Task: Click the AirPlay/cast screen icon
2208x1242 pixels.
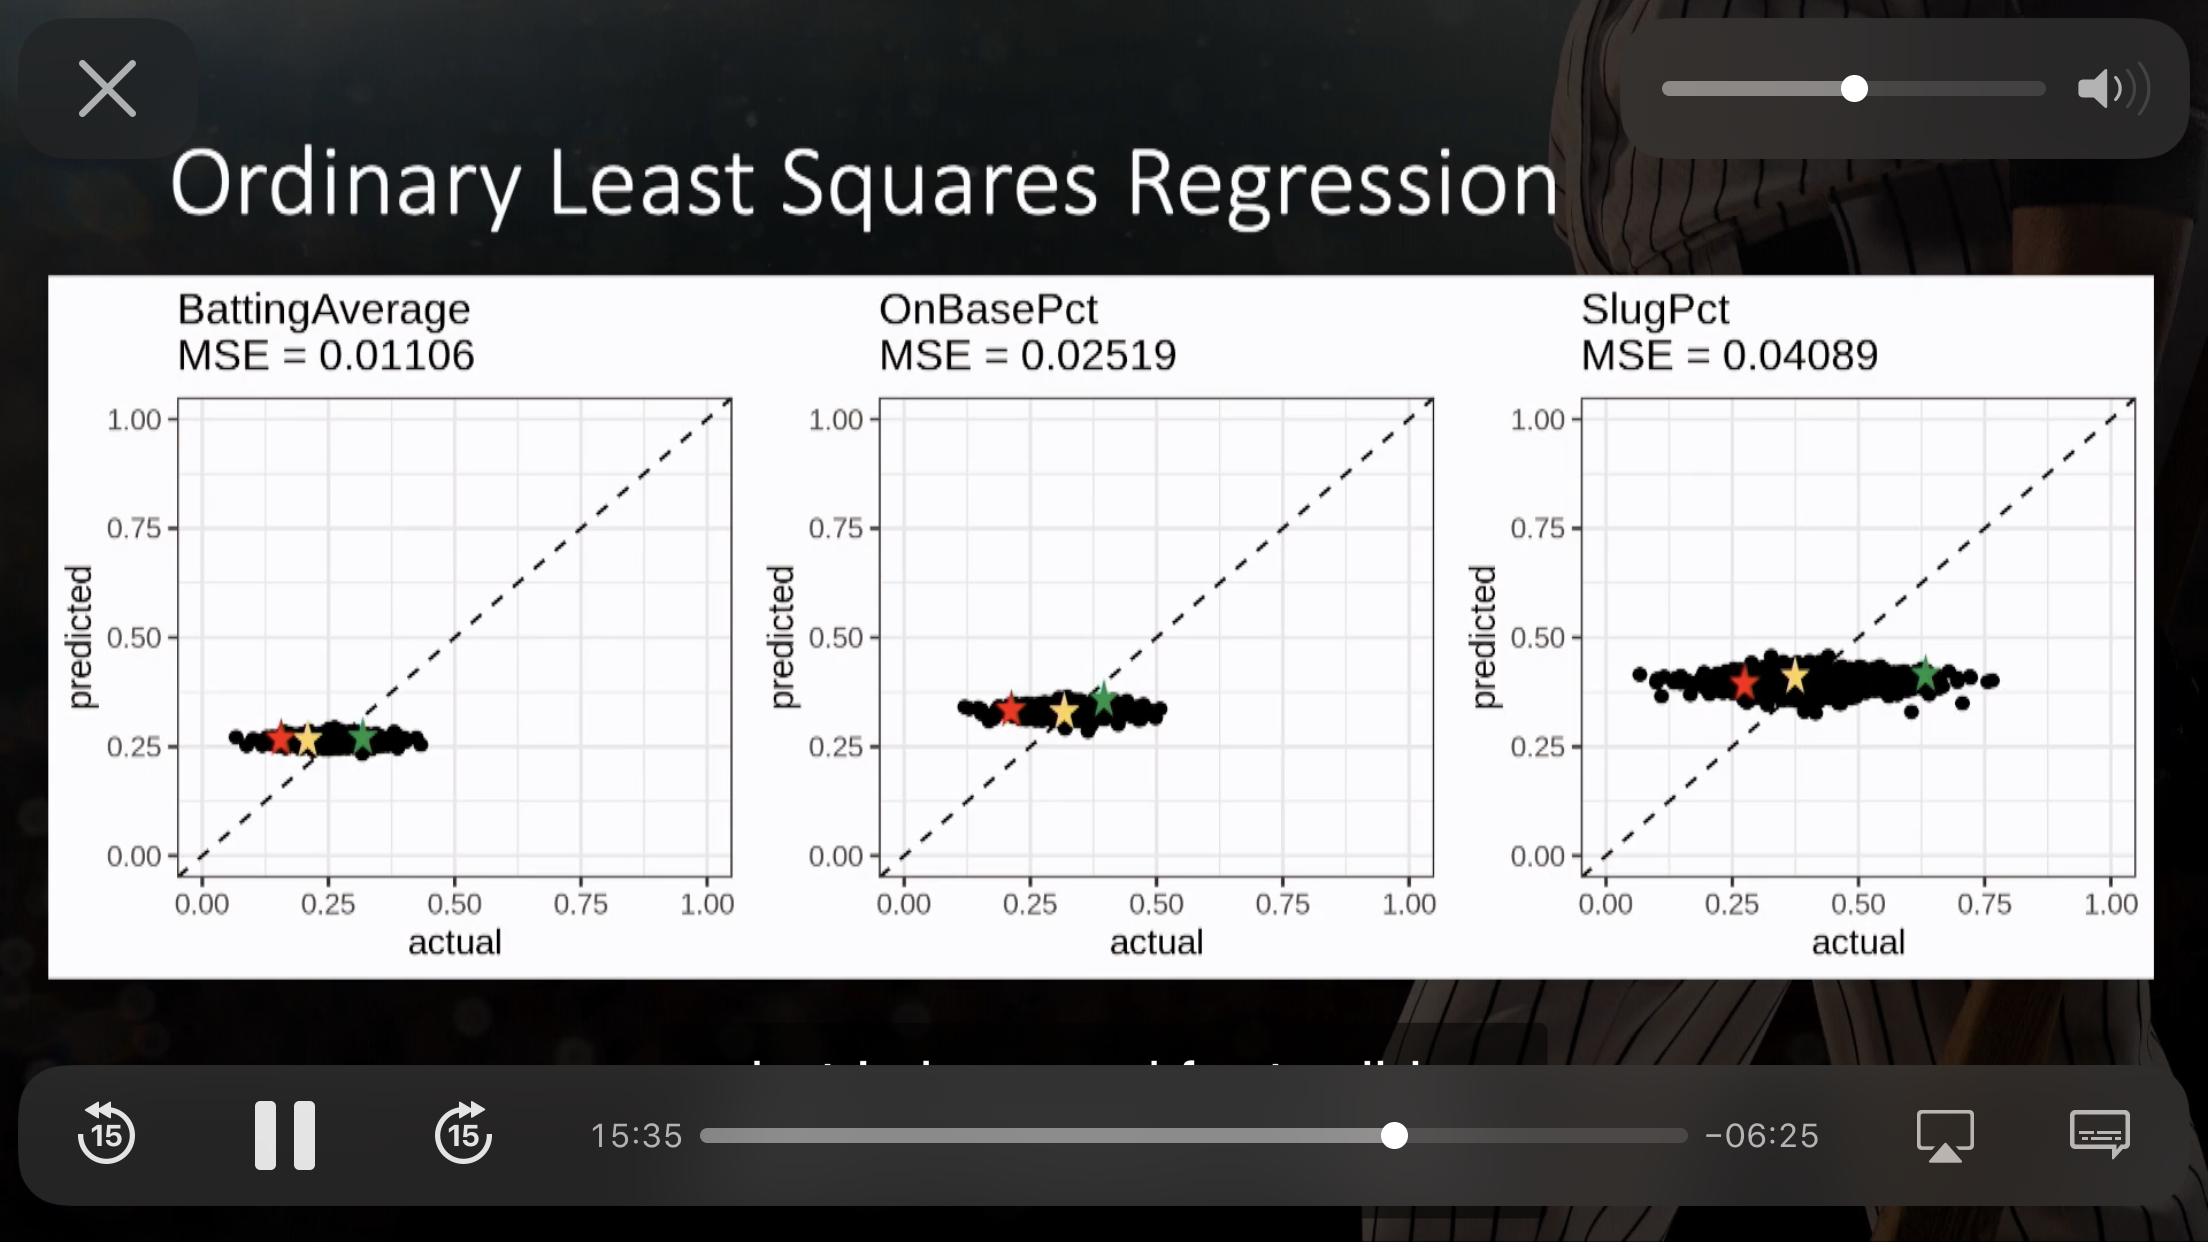Action: pos(1946,1134)
